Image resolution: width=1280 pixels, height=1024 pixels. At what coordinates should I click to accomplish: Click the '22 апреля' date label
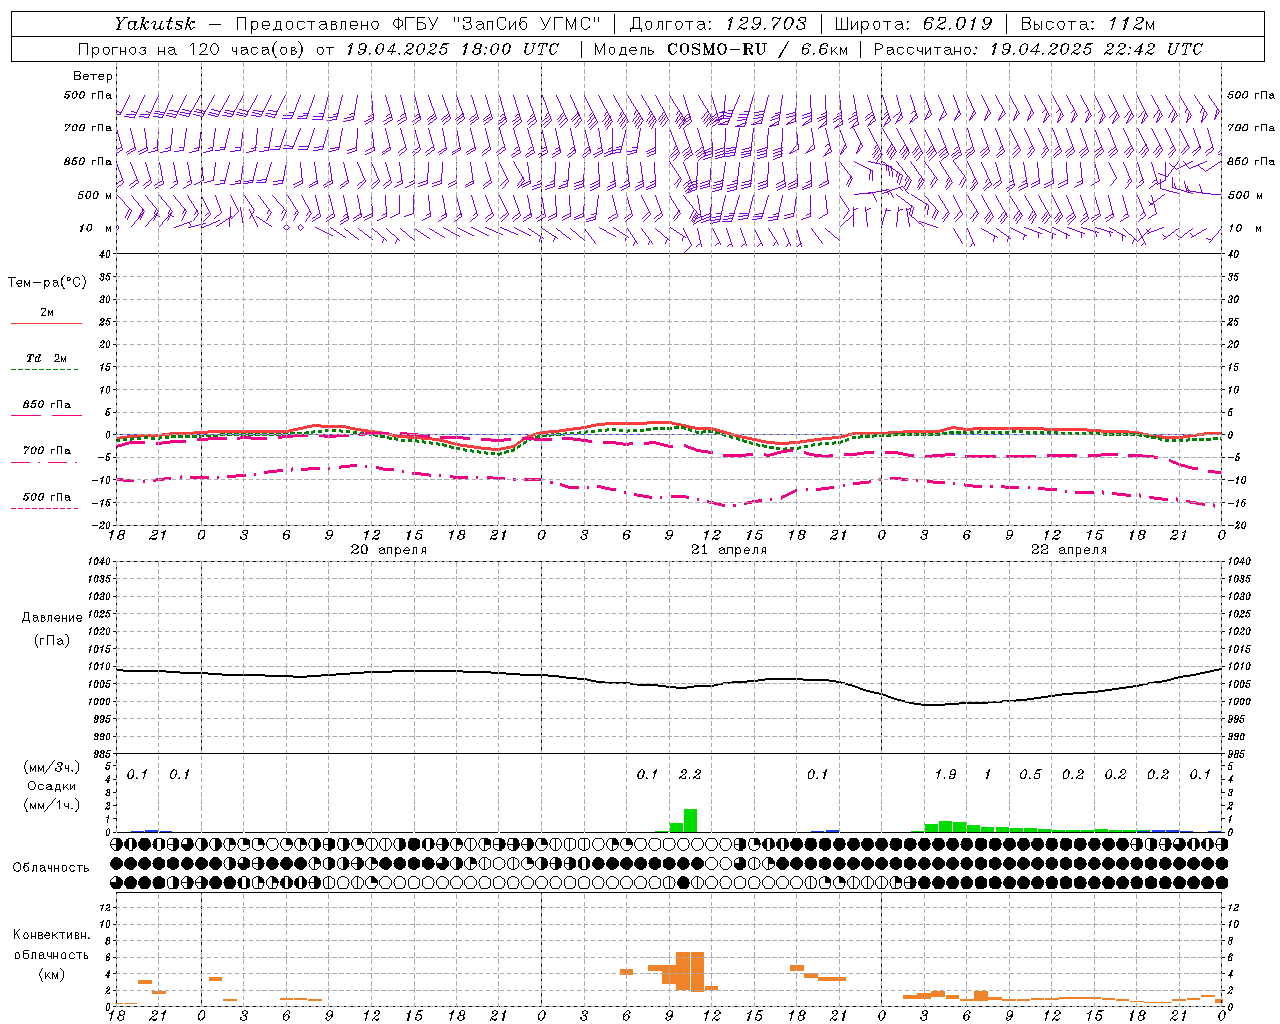(x=1069, y=550)
